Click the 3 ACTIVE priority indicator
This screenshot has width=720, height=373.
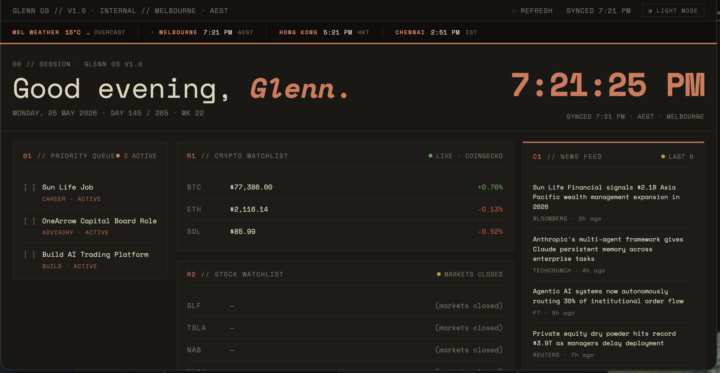coord(136,156)
